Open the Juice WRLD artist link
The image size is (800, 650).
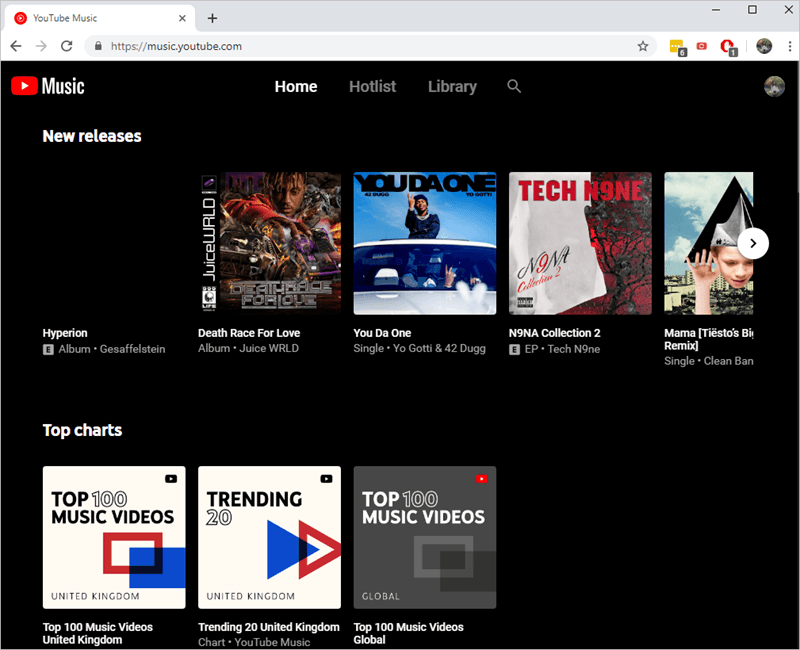point(269,348)
